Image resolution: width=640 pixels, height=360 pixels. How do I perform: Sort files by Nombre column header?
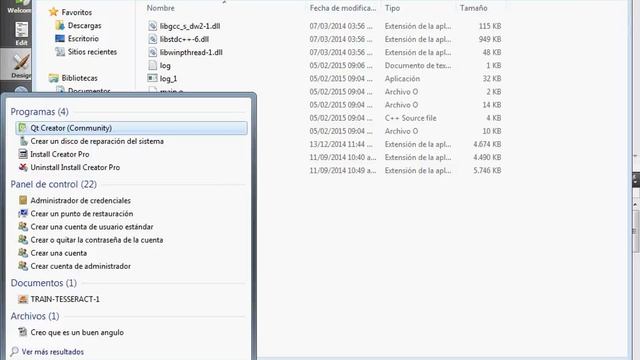(160, 8)
